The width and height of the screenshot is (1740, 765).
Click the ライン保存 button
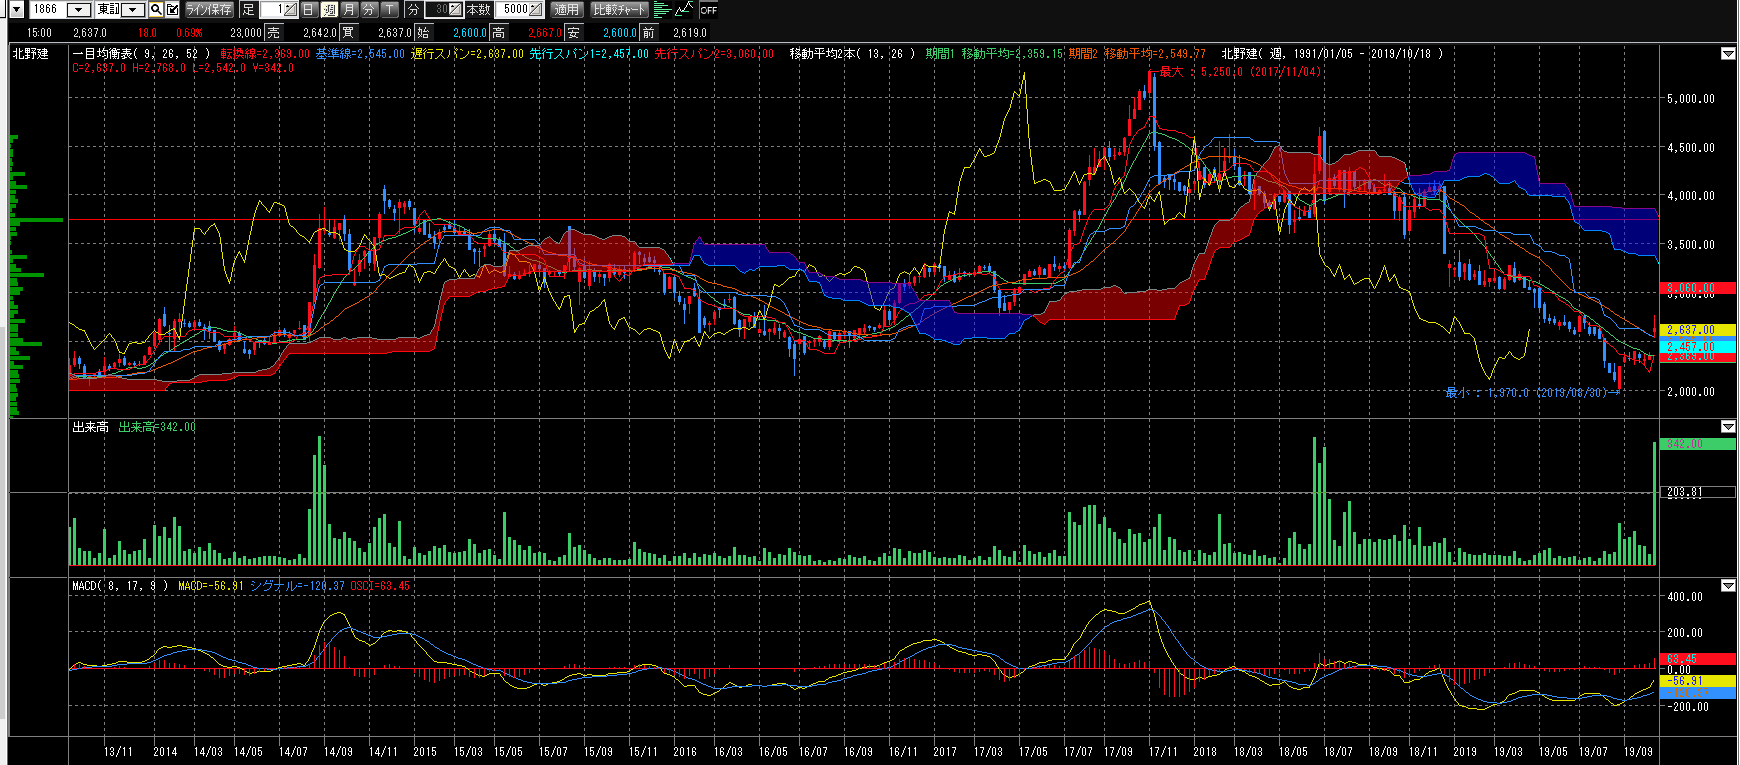point(209,10)
